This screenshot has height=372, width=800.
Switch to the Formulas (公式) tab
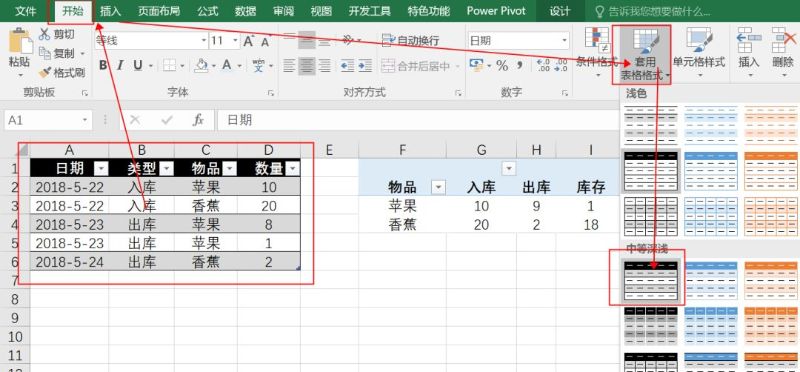point(207,11)
